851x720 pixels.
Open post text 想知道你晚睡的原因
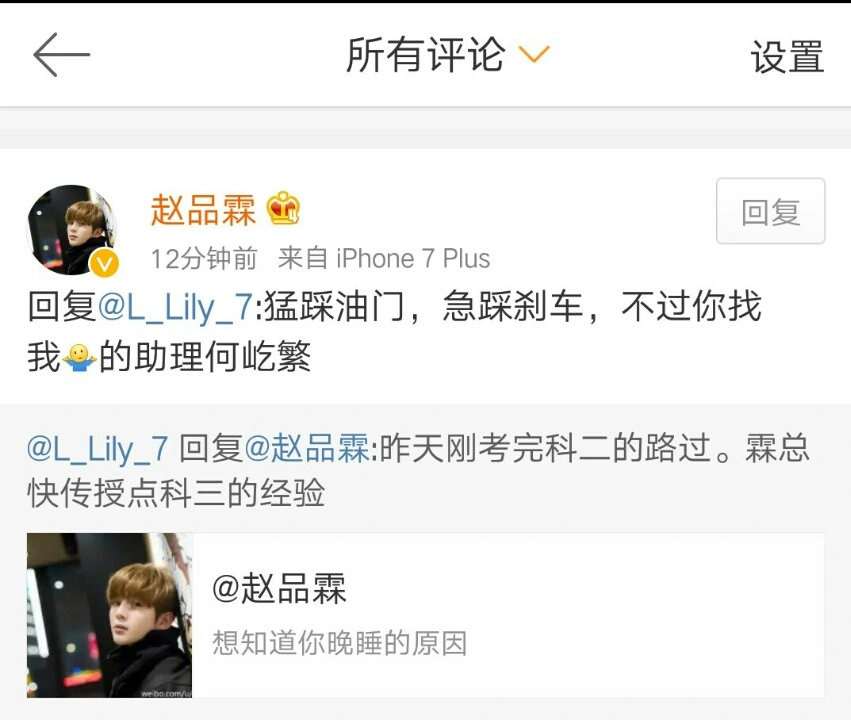[x=339, y=643]
